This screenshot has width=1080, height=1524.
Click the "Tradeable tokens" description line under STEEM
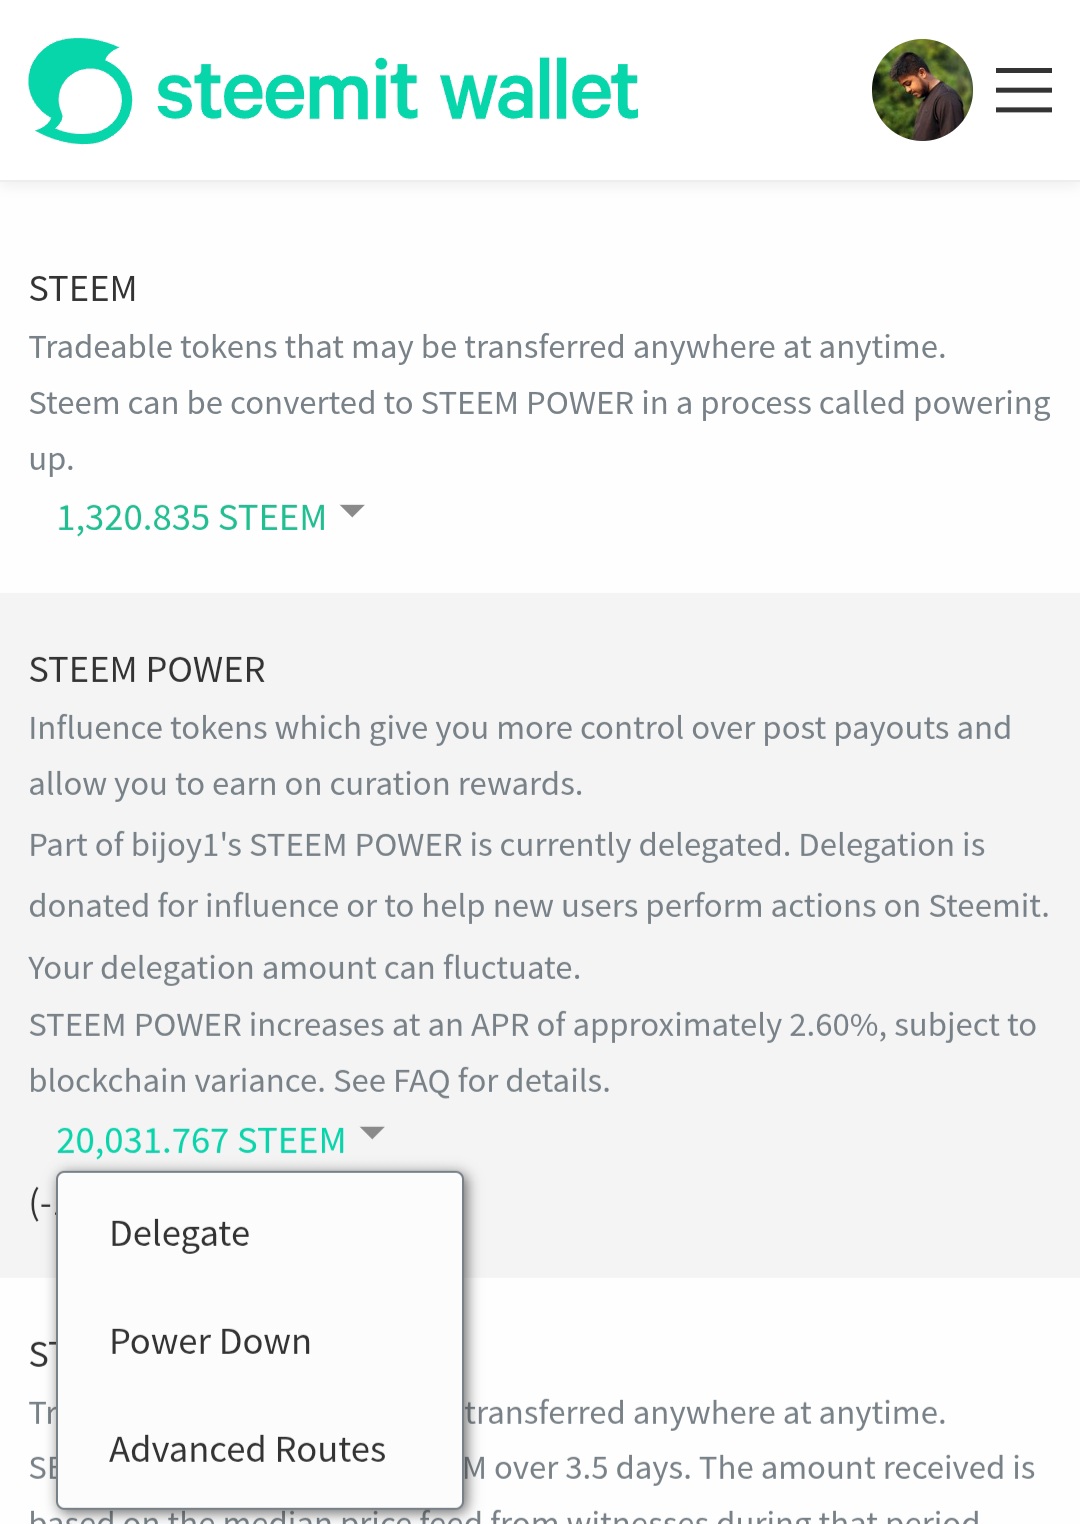pos(487,347)
